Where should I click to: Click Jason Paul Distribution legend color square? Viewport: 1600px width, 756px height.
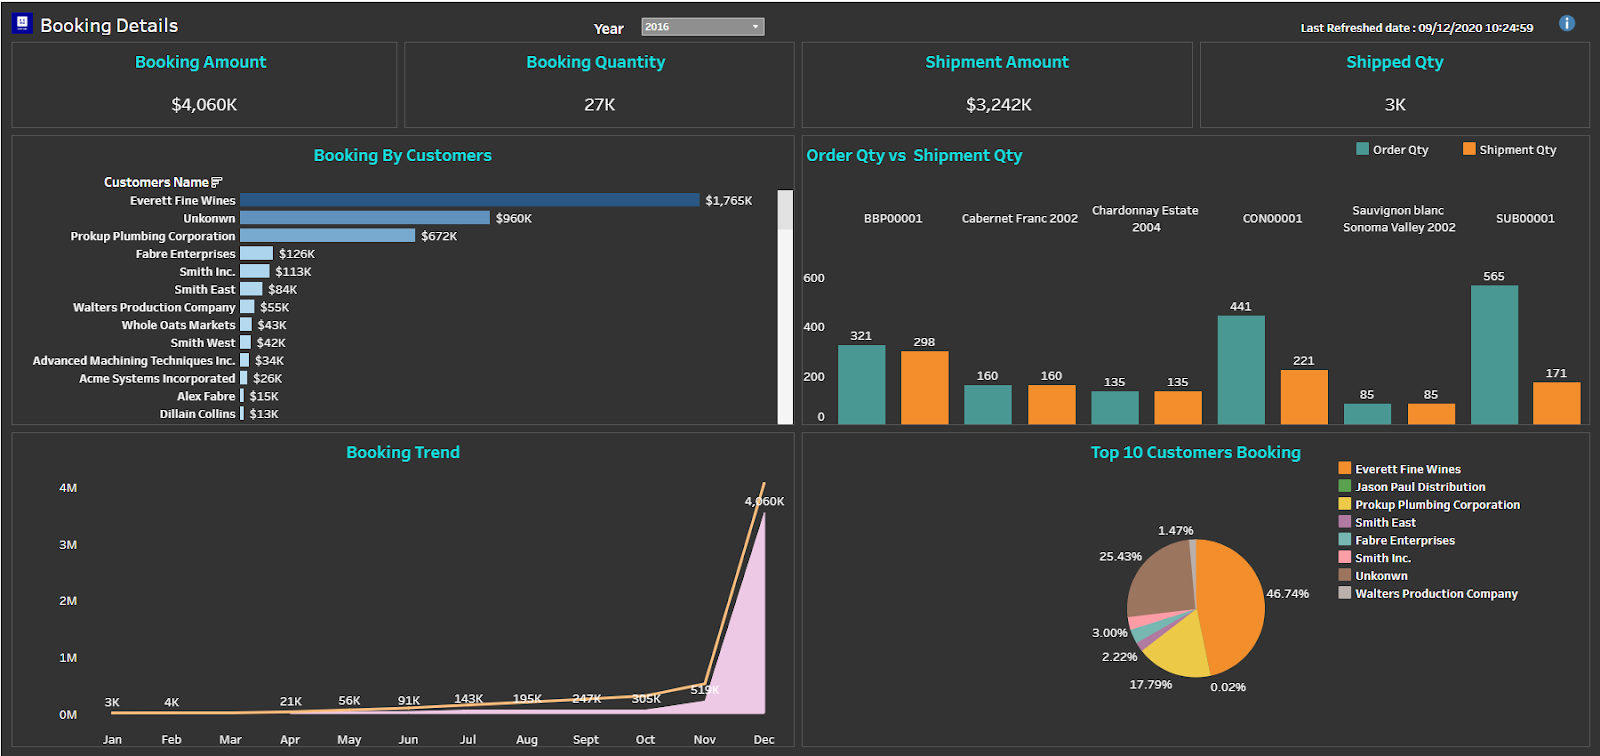pos(1345,486)
